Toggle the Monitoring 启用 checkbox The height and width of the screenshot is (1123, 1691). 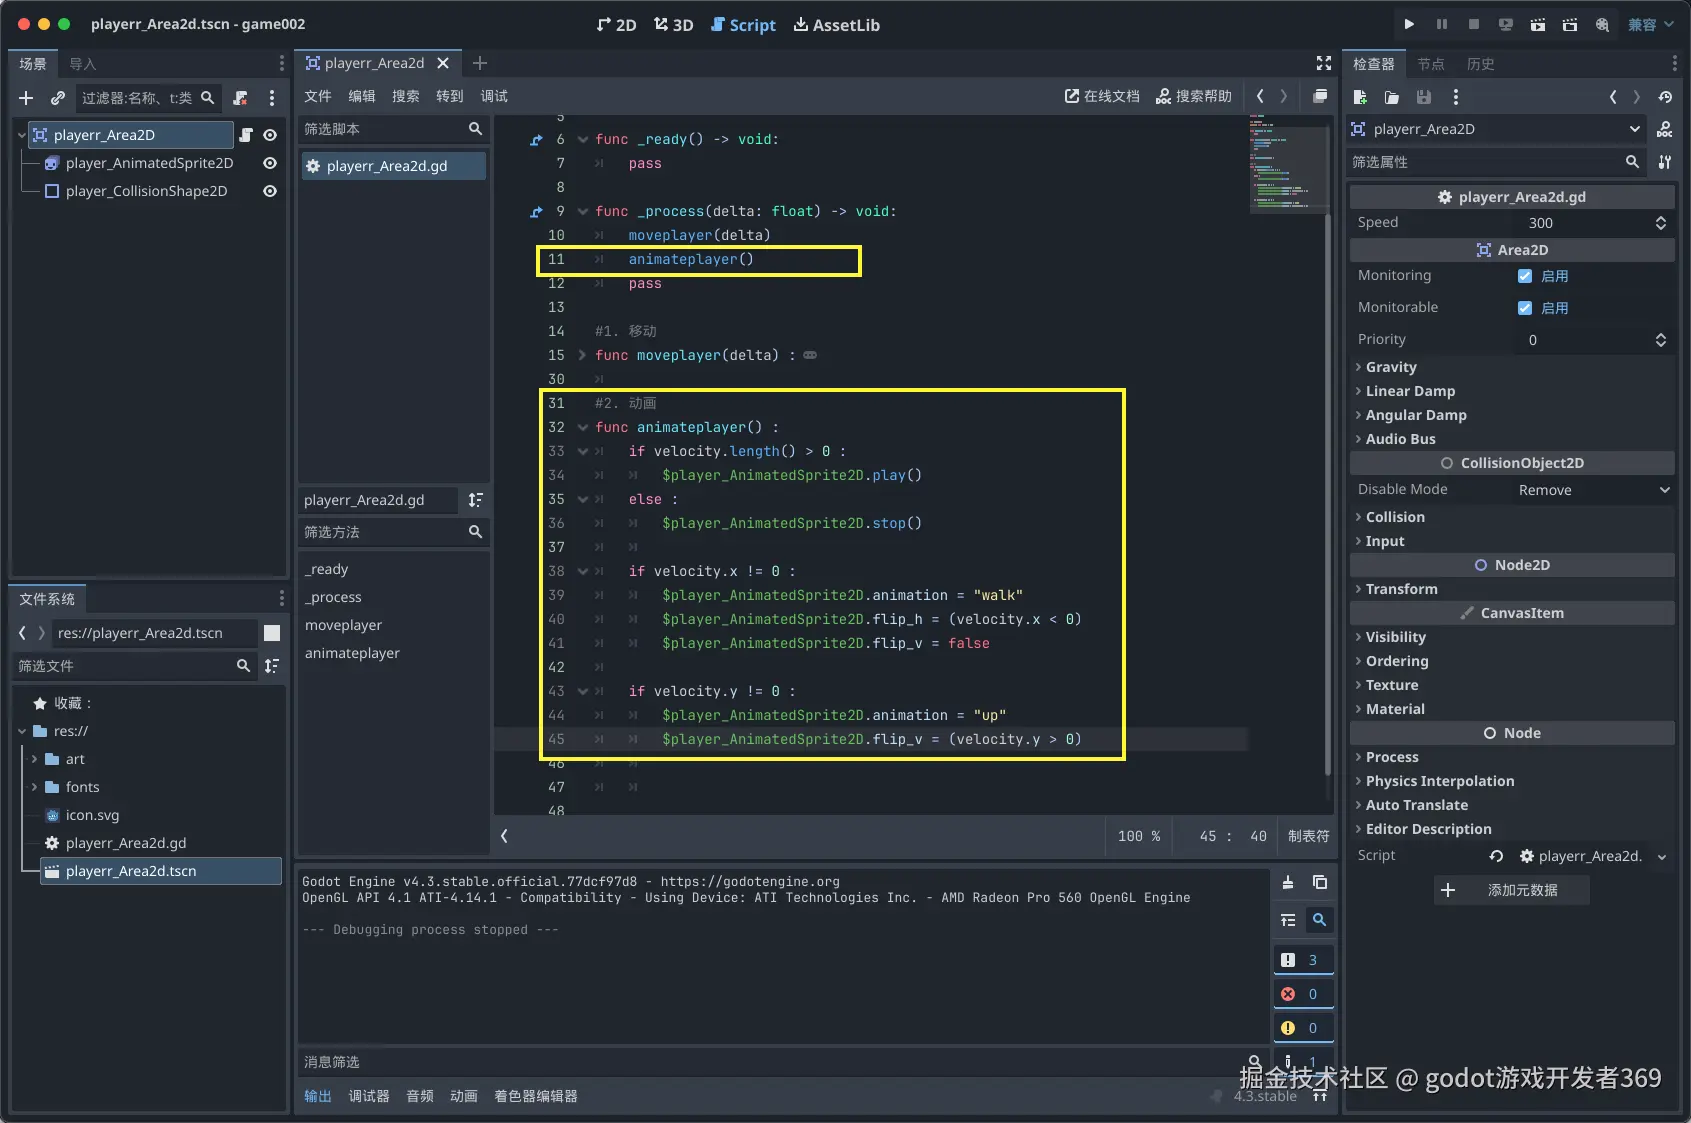(x=1525, y=276)
